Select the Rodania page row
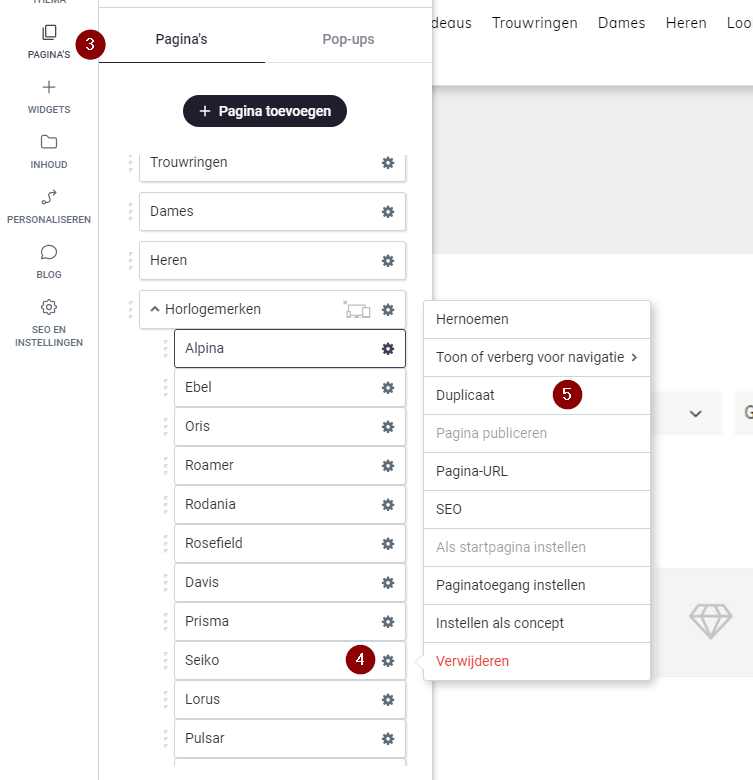Screen dimensions: 753x780 point(290,505)
